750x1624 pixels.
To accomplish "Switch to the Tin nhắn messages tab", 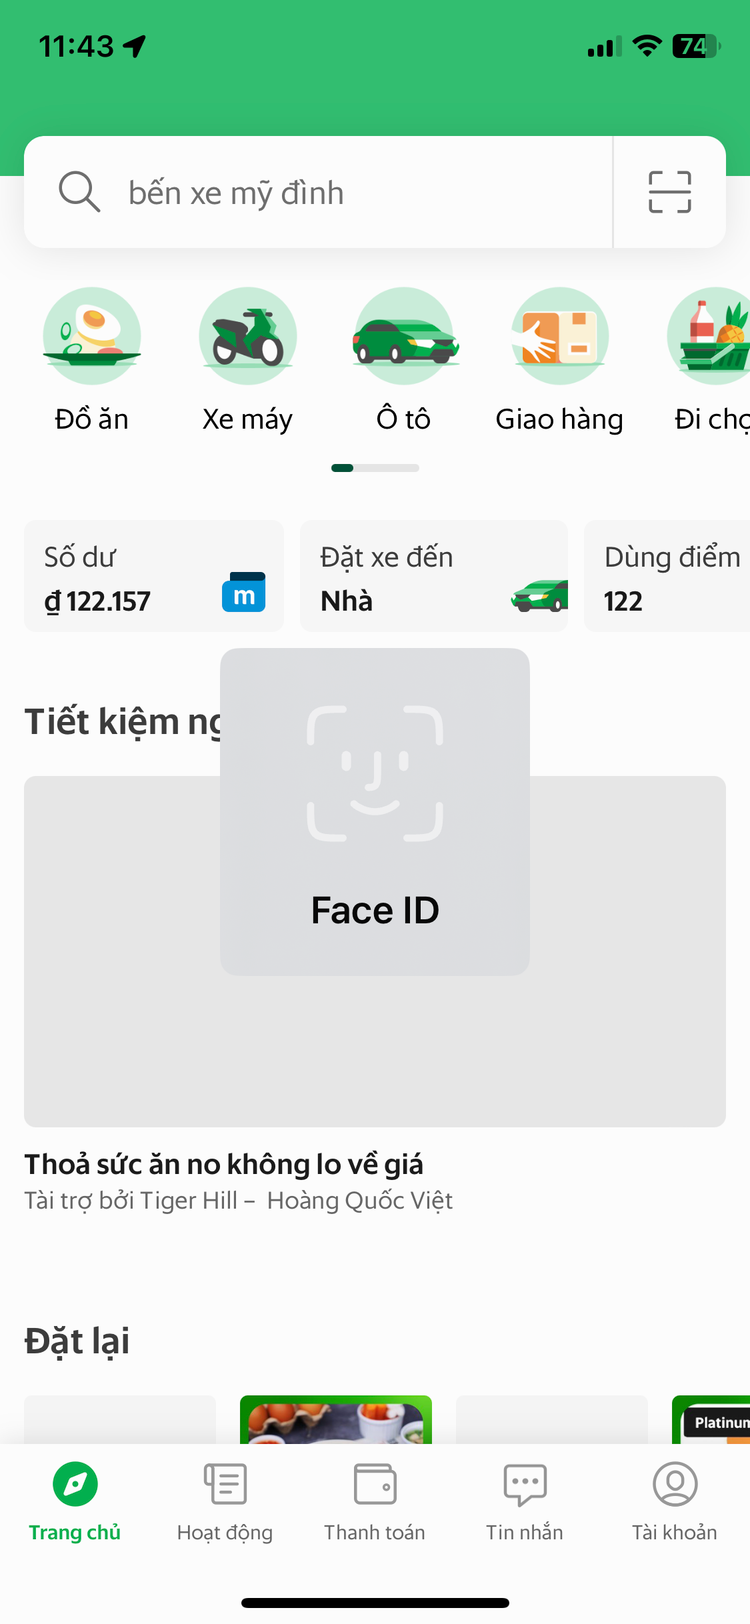I will (x=524, y=1500).
